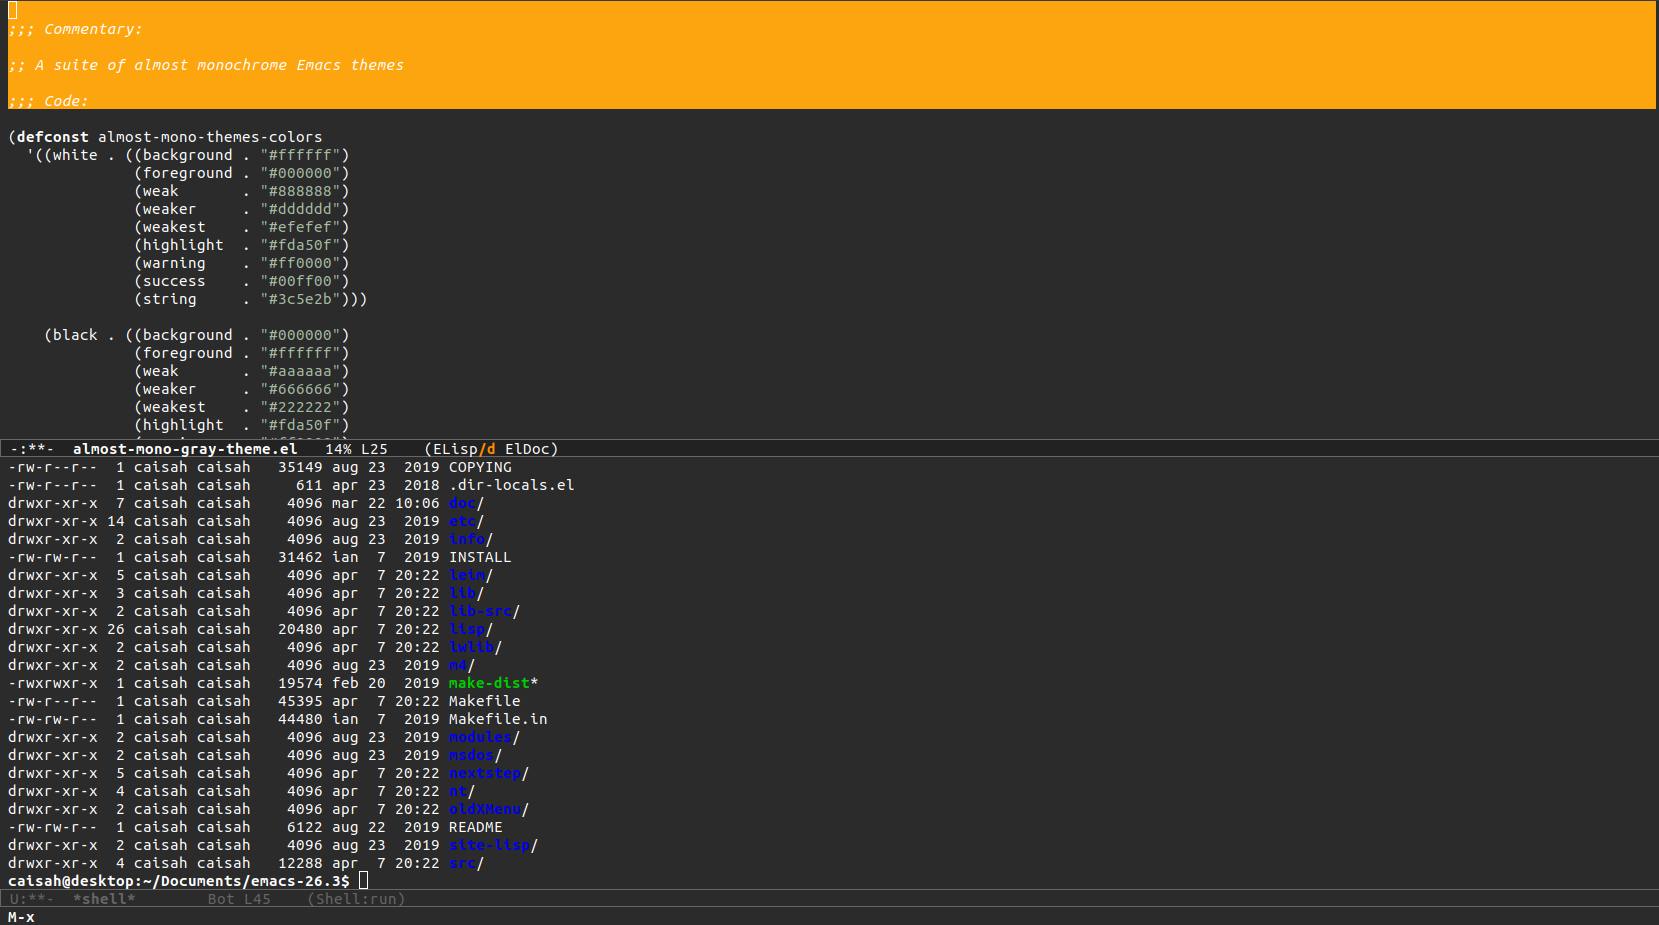Image resolution: width=1659 pixels, height=925 pixels.
Task: Click the *shell* buffer name in mode line
Action: click(104, 899)
